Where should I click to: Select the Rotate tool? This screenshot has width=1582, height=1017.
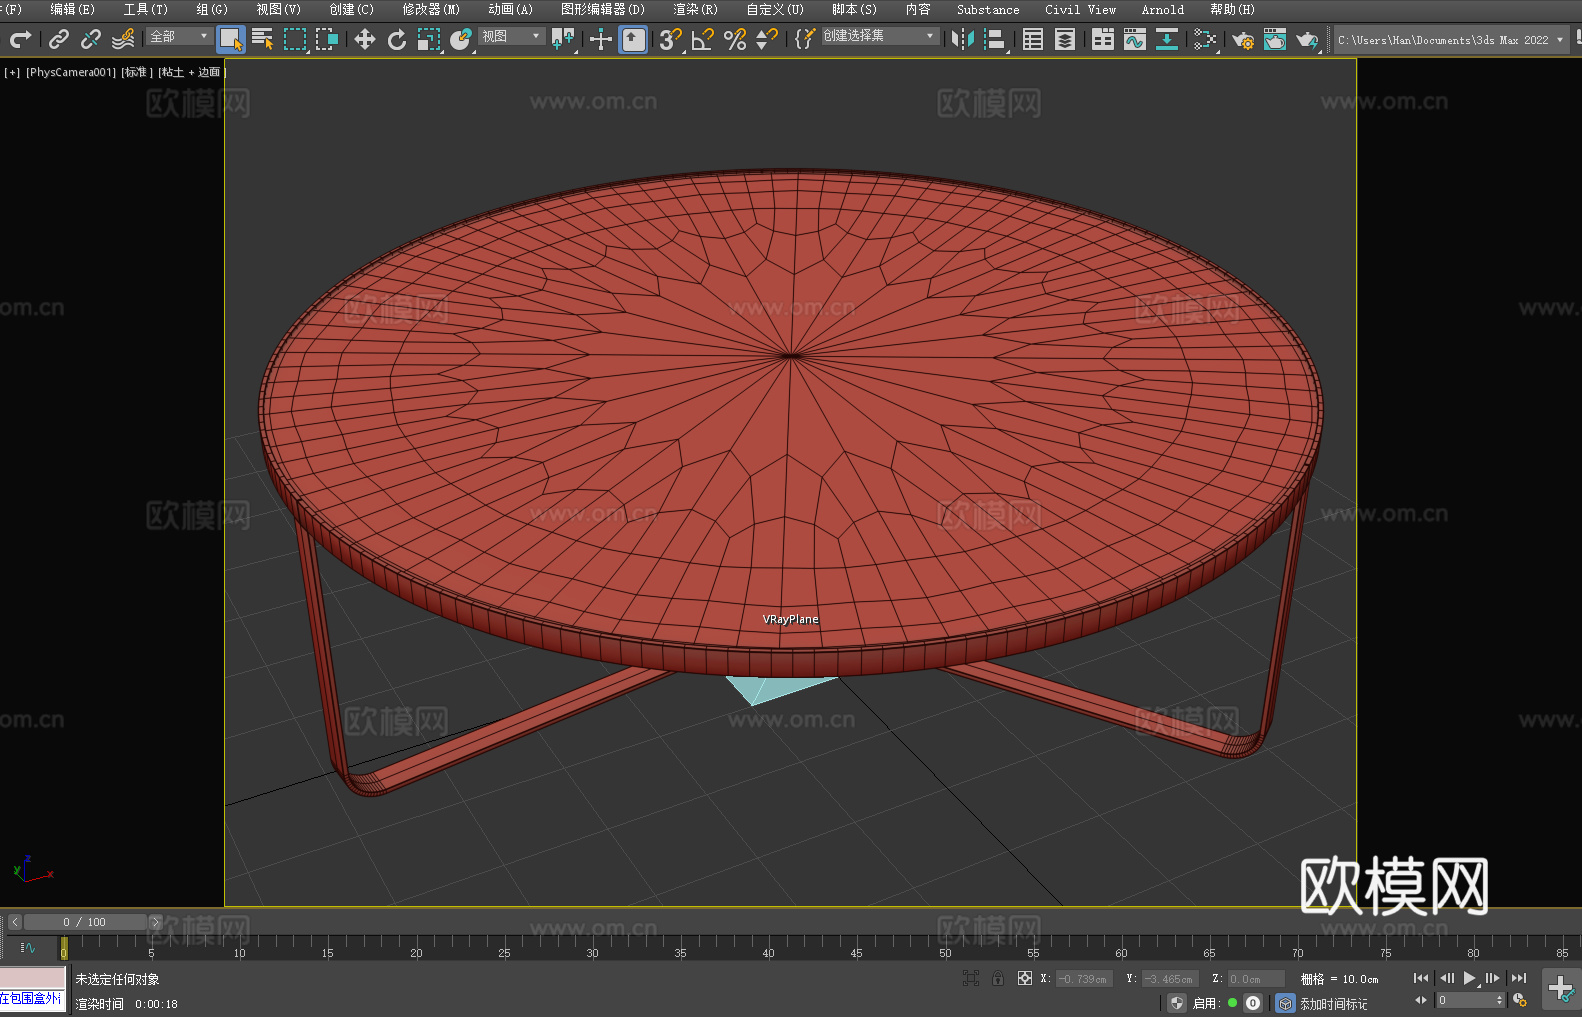point(397,39)
